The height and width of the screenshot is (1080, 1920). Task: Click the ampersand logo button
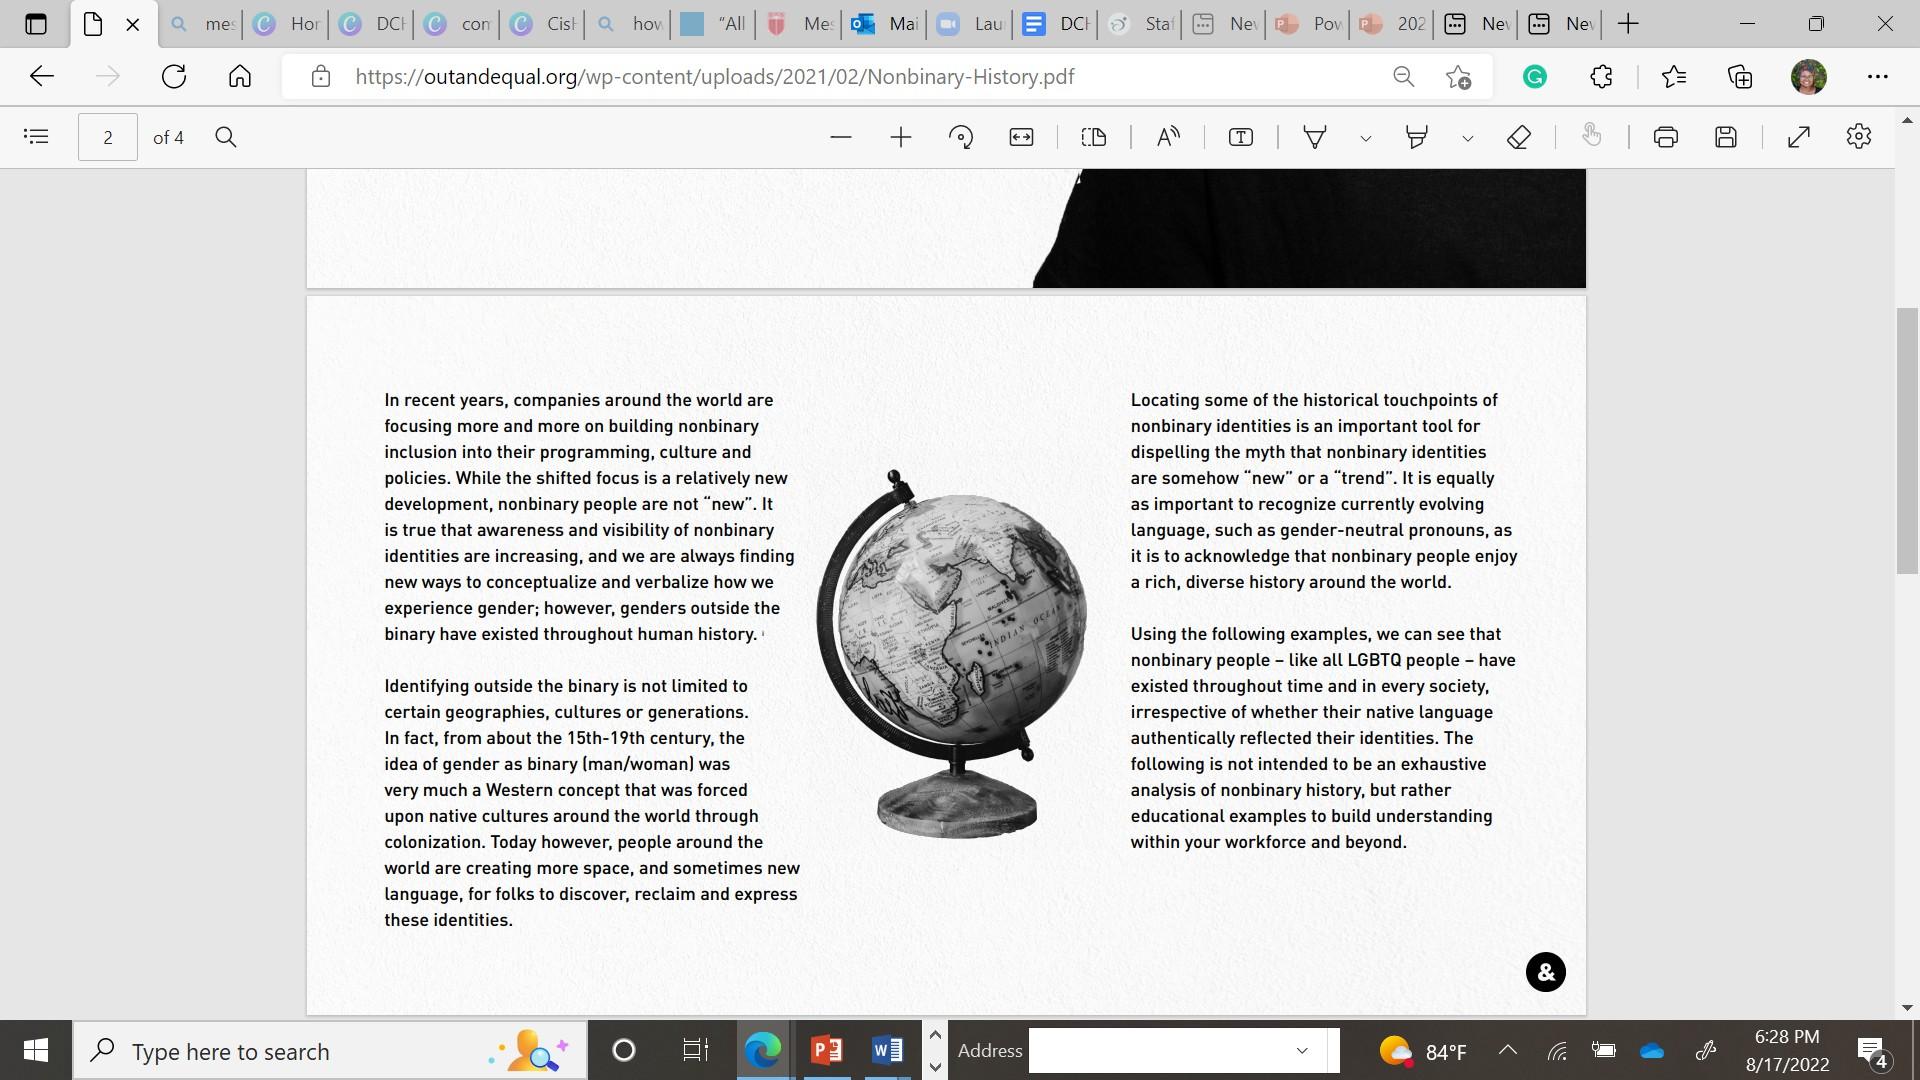(1546, 972)
